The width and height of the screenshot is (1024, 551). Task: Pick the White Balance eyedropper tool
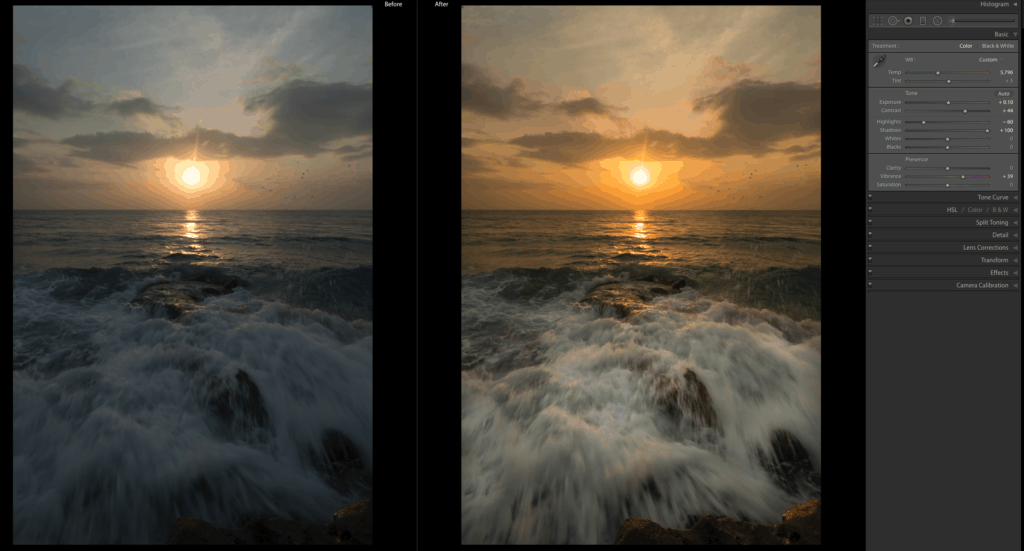879,62
